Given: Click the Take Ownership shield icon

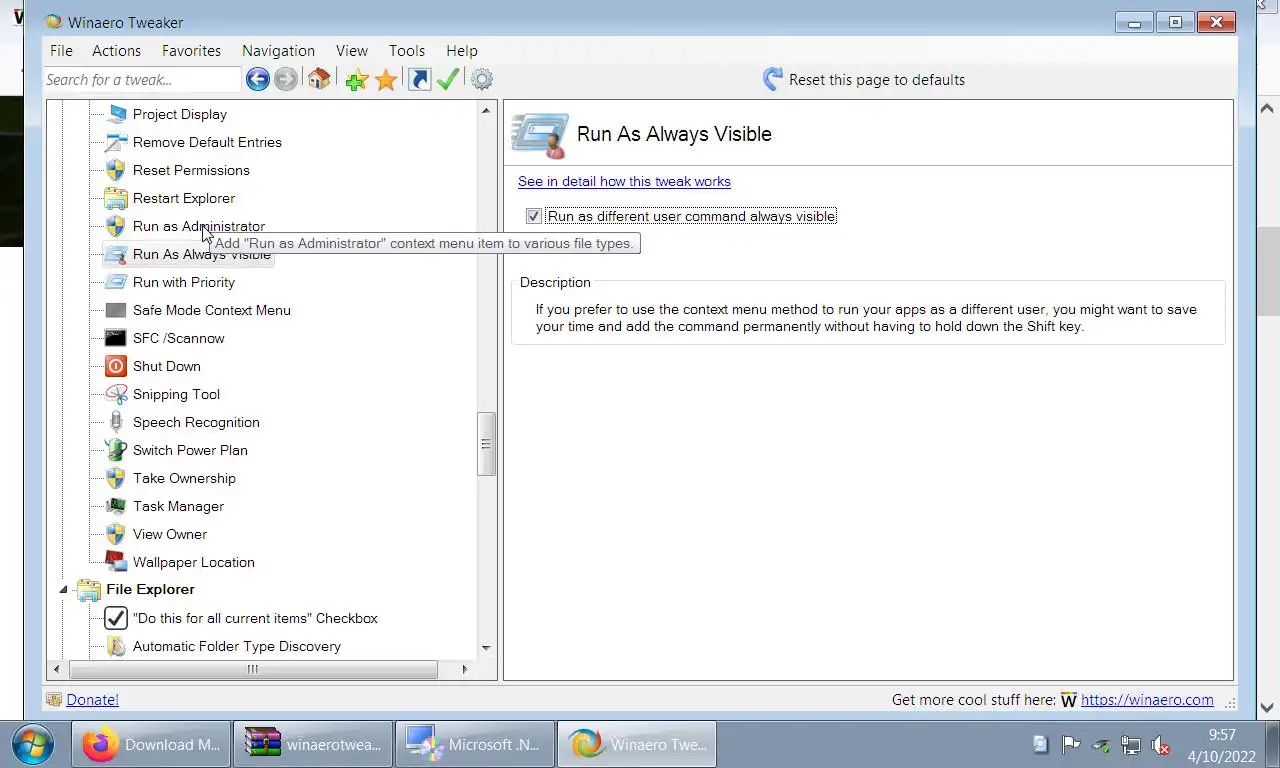Looking at the screenshot, I should (116, 478).
